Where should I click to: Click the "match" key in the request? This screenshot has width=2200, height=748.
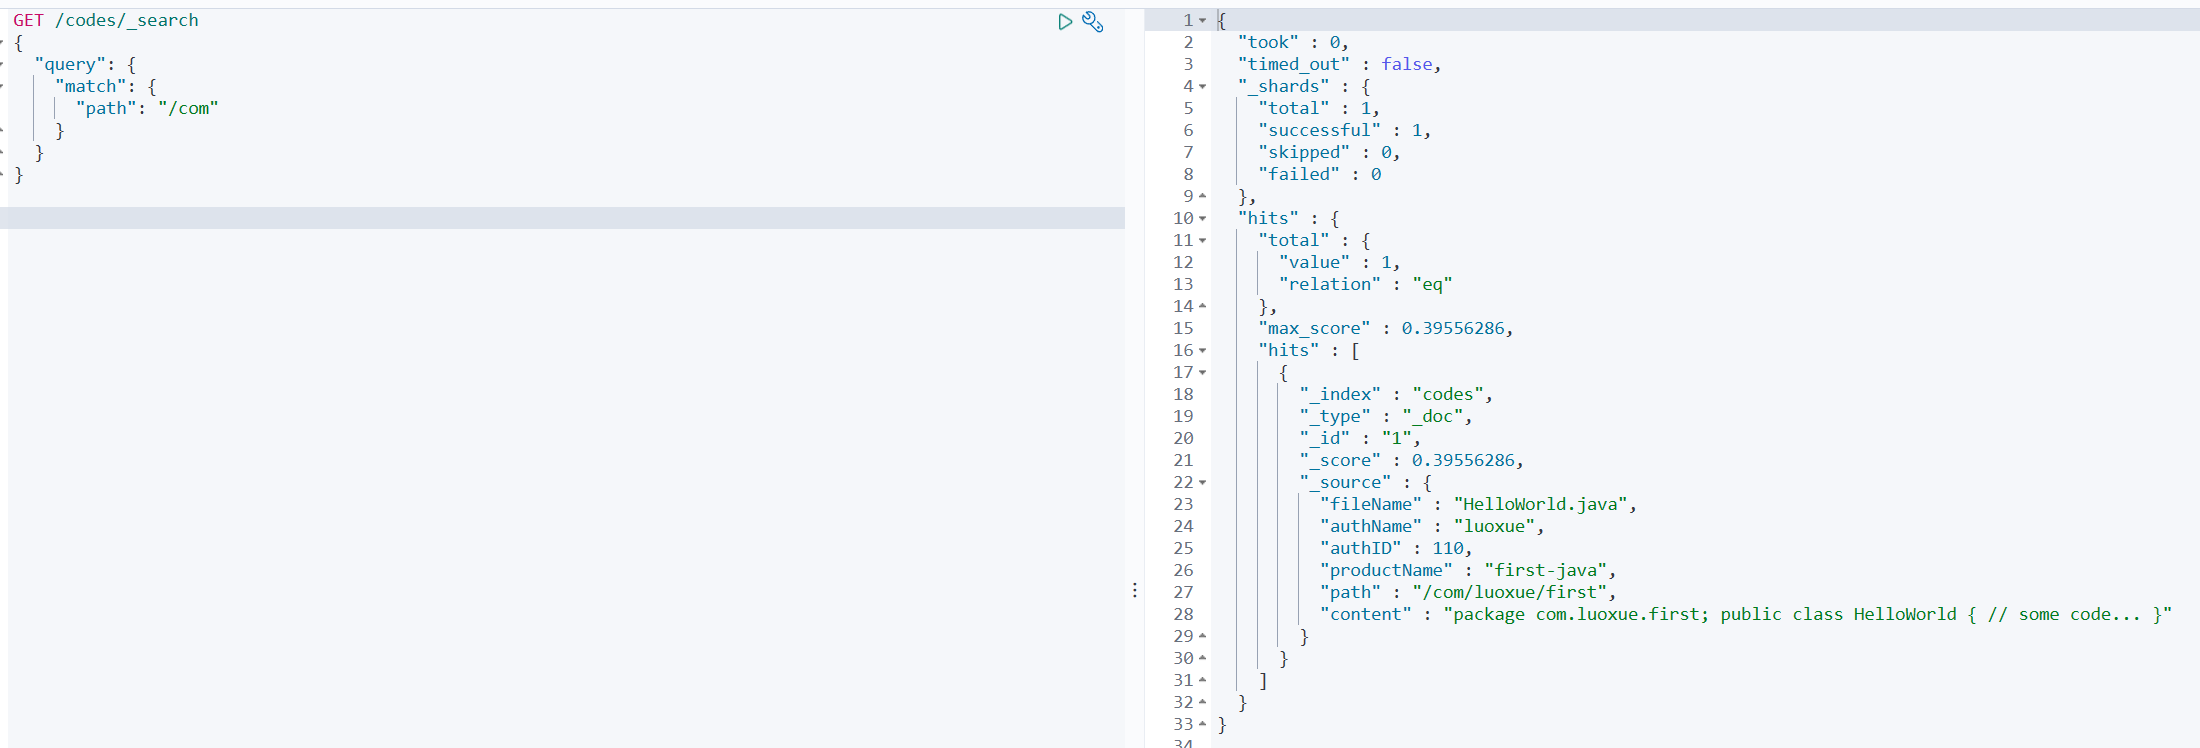point(90,86)
